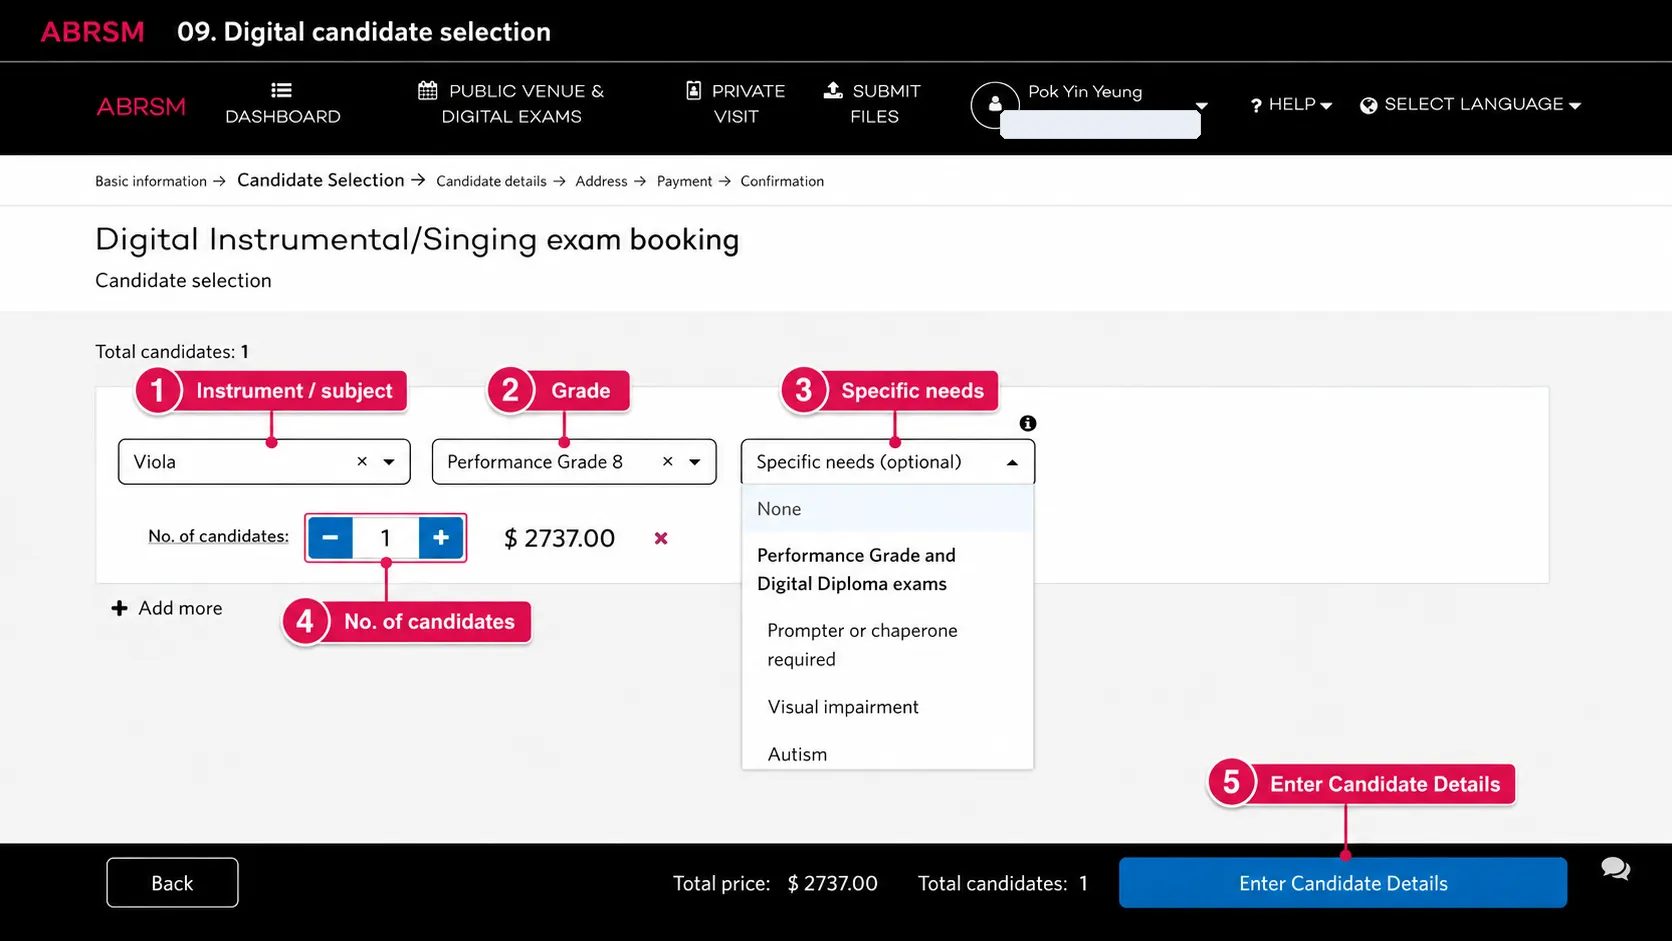
Task: Open the chat bubbles support icon
Action: pos(1615,869)
